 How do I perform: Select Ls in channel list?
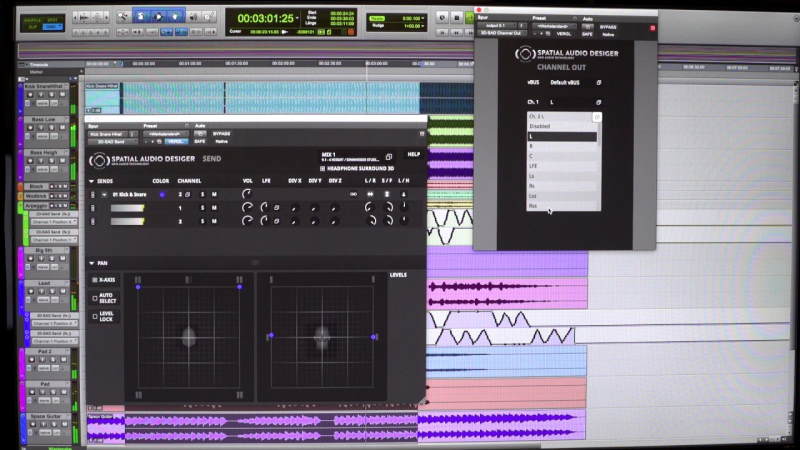(x=561, y=176)
